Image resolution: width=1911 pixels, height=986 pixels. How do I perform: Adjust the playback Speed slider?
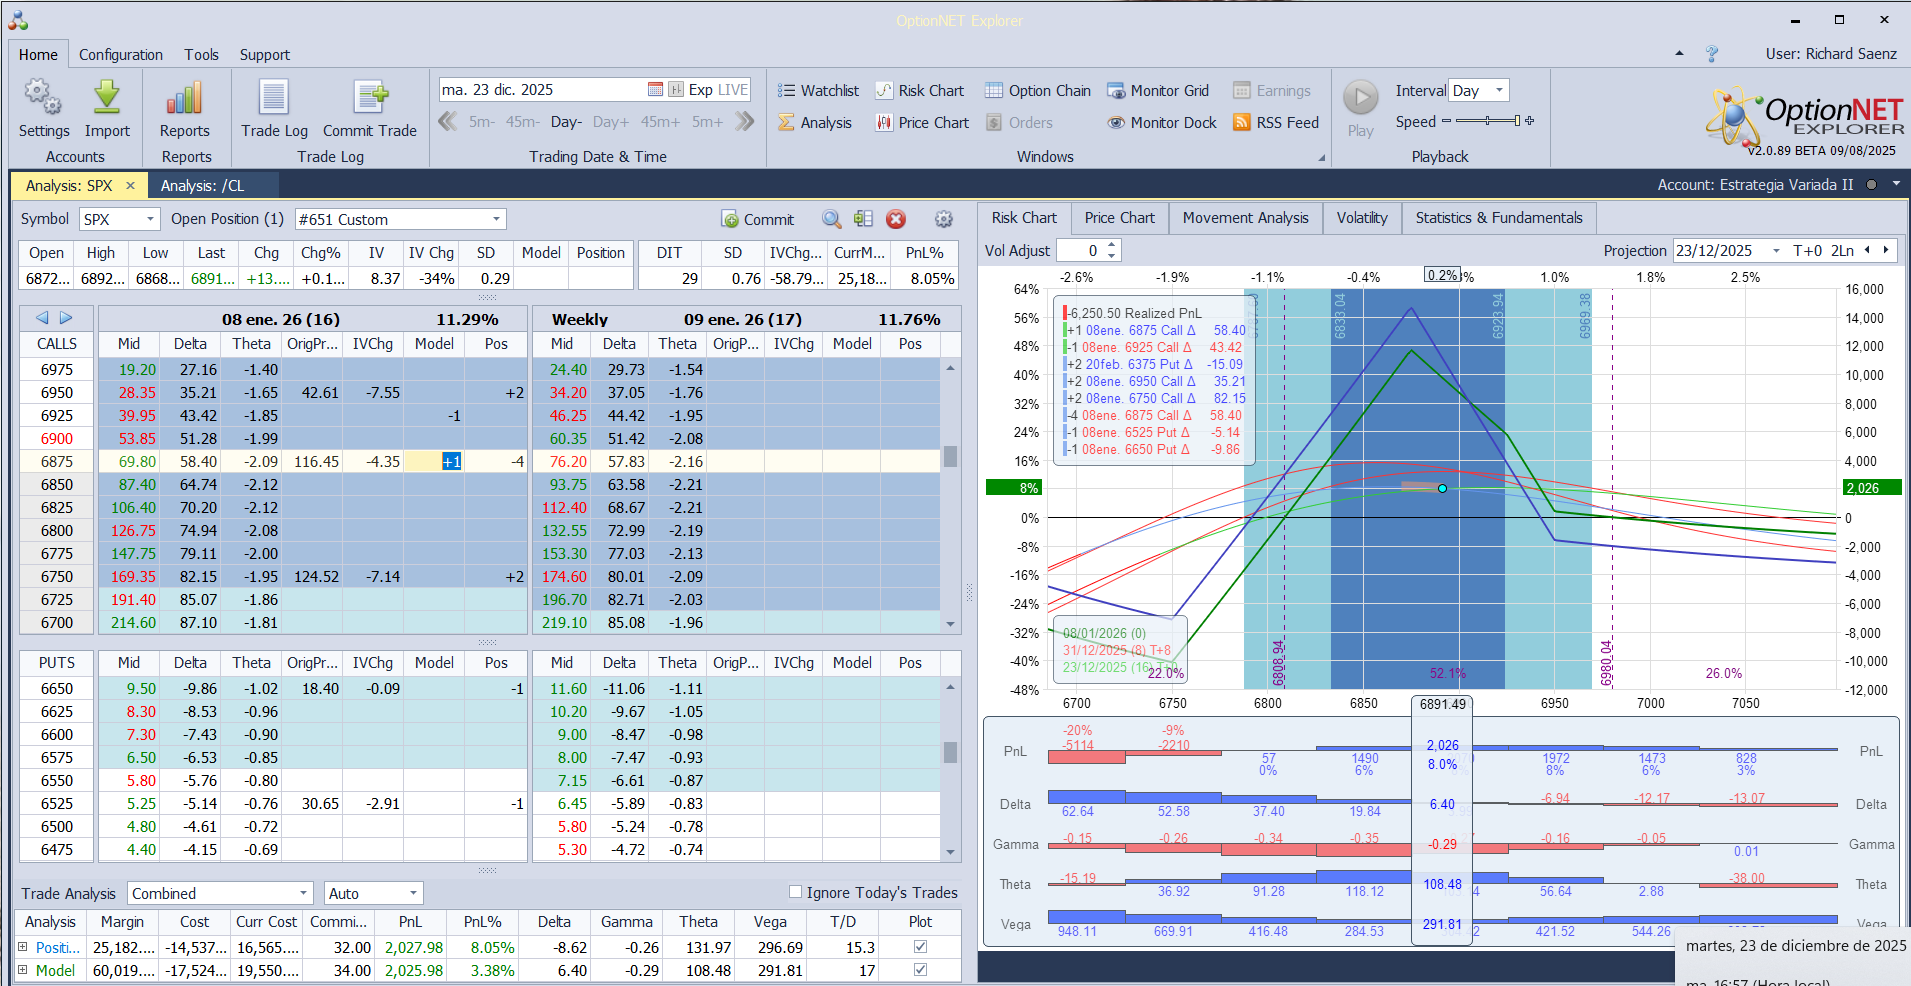tap(1488, 121)
